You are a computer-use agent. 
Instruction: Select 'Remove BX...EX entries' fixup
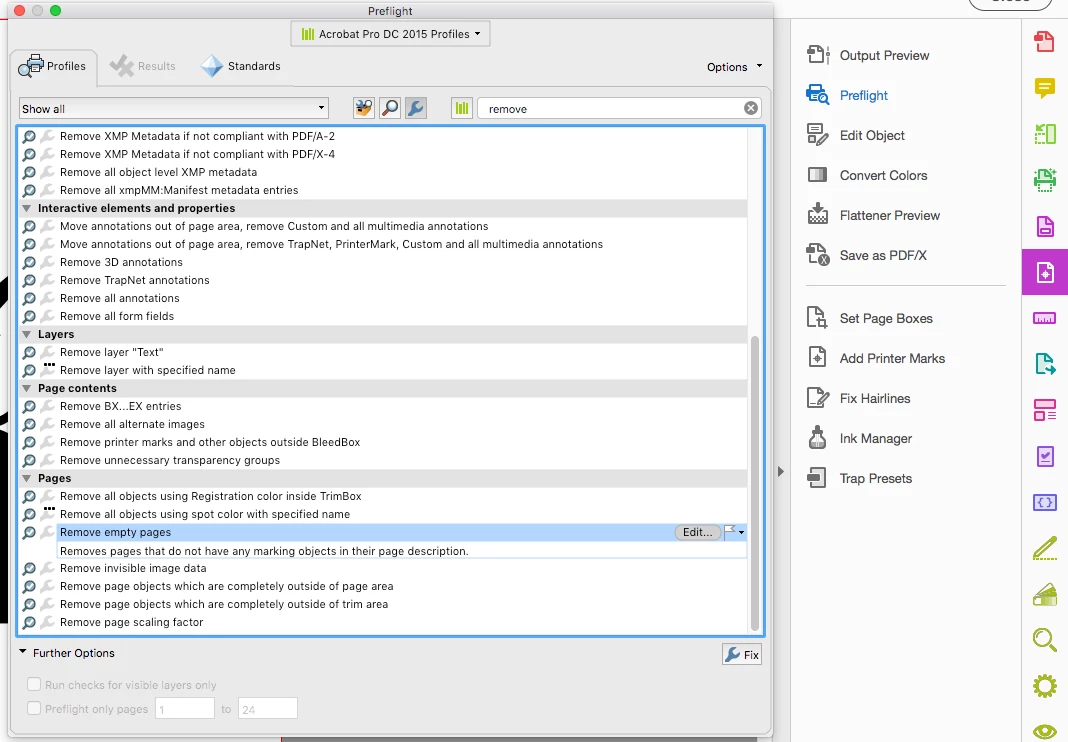coord(121,406)
